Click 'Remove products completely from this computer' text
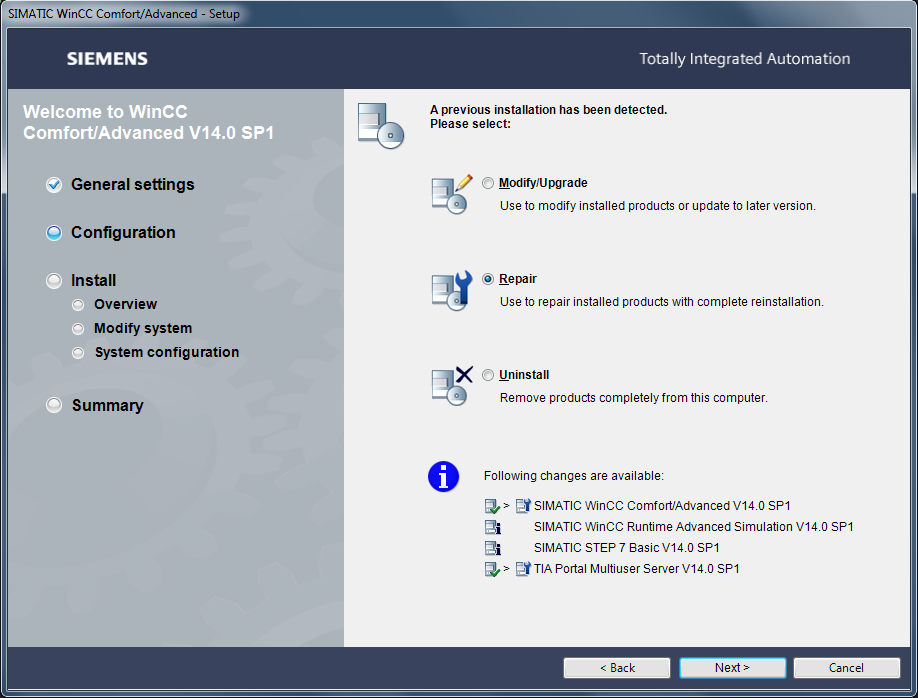 tap(633, 398)
